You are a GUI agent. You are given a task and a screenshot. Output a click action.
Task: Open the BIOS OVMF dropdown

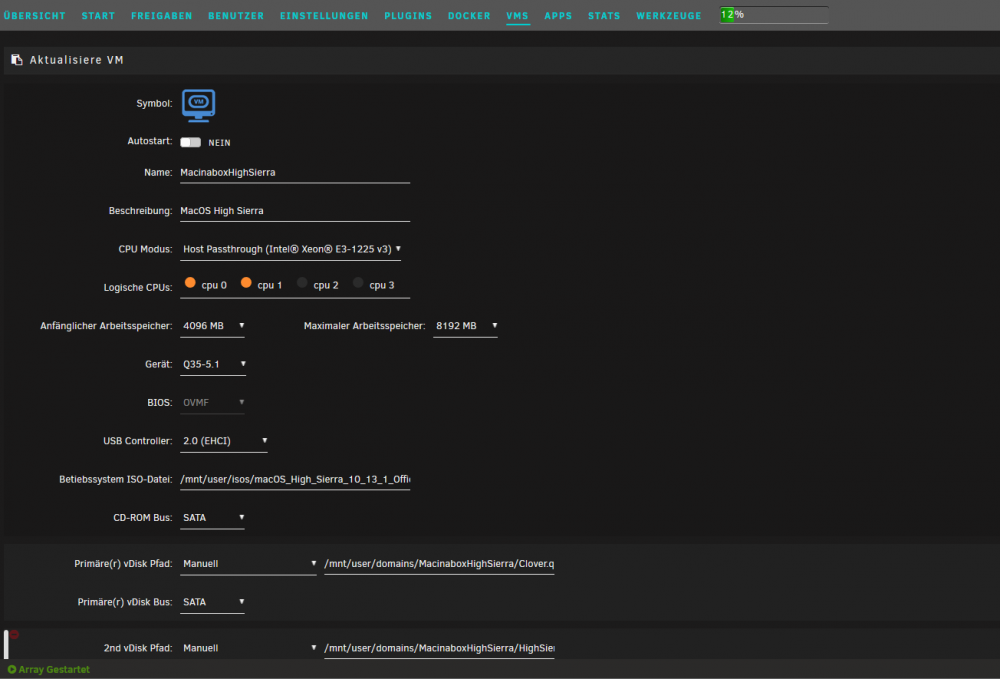tap(213, 402)
